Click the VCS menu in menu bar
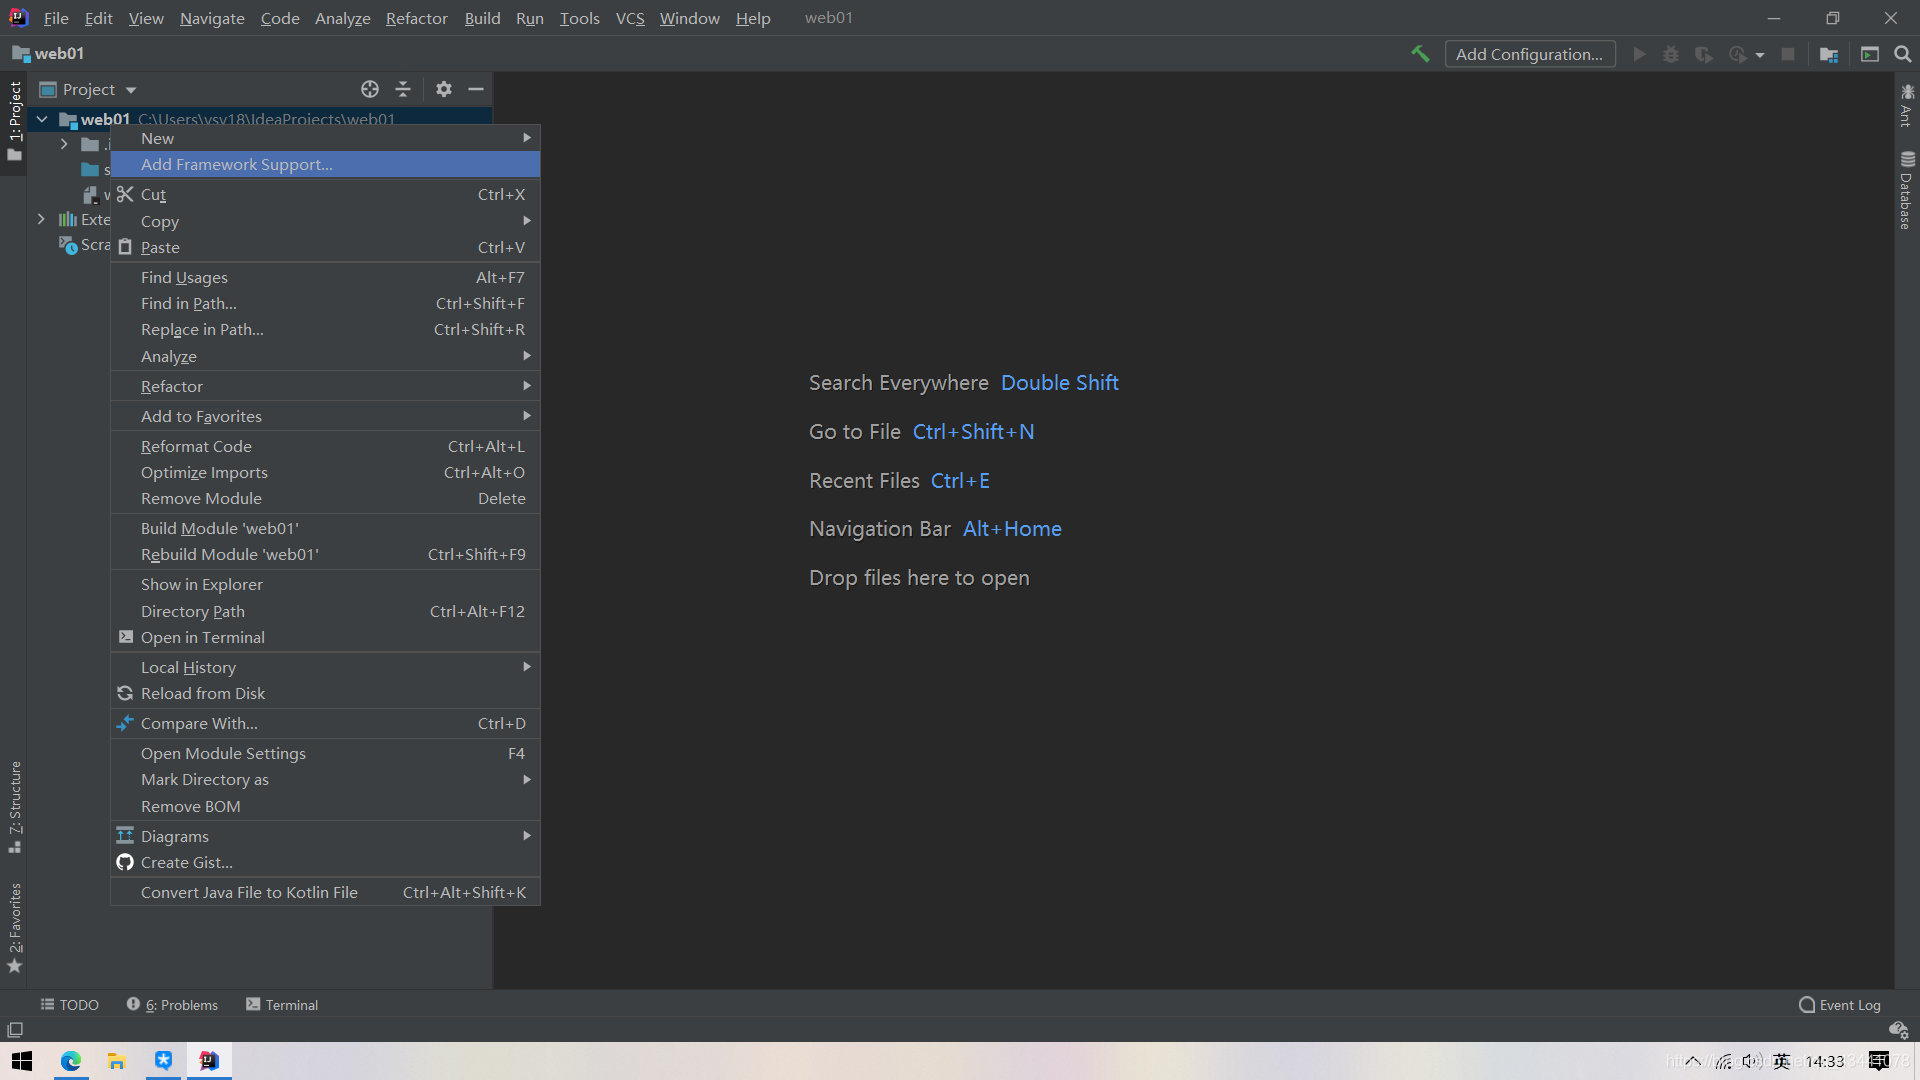 tap(630, 17)
